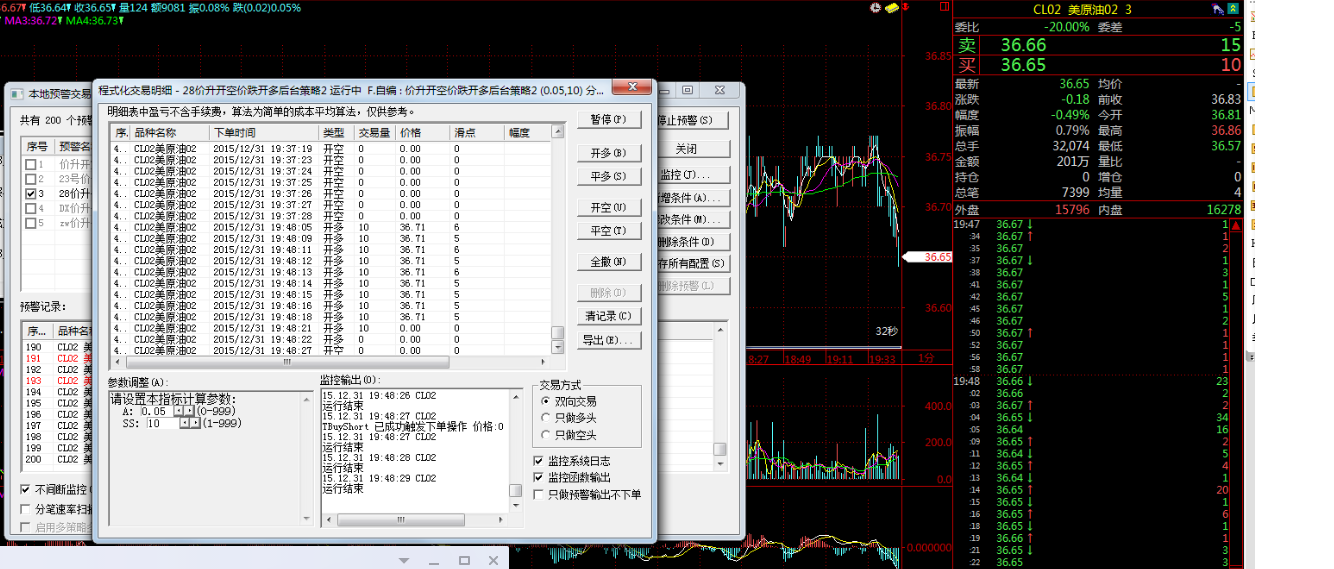Click the clock icon above the chart

pyautogui.click(x=876, y=8)
